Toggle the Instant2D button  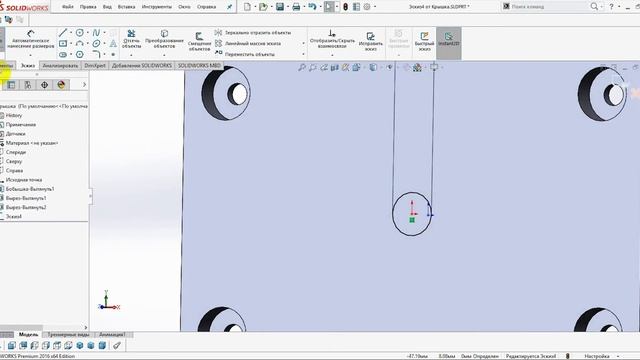449,43
